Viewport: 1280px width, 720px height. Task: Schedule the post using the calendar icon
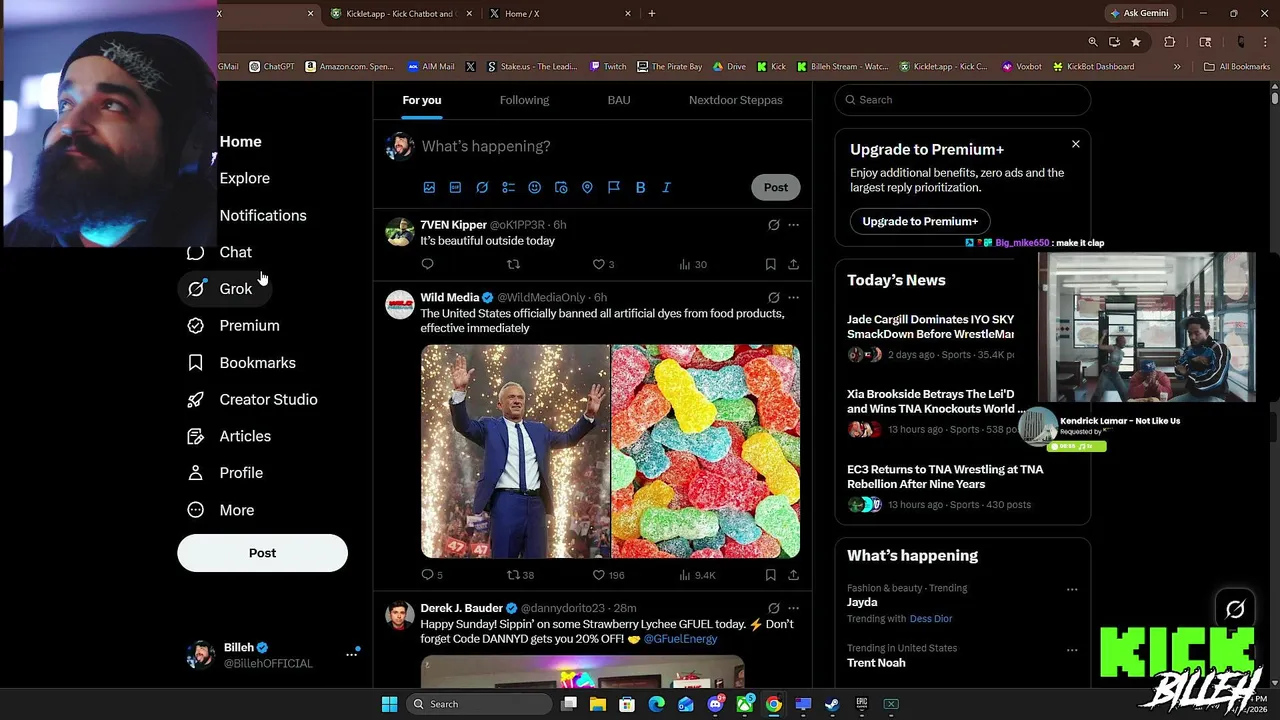561,187
